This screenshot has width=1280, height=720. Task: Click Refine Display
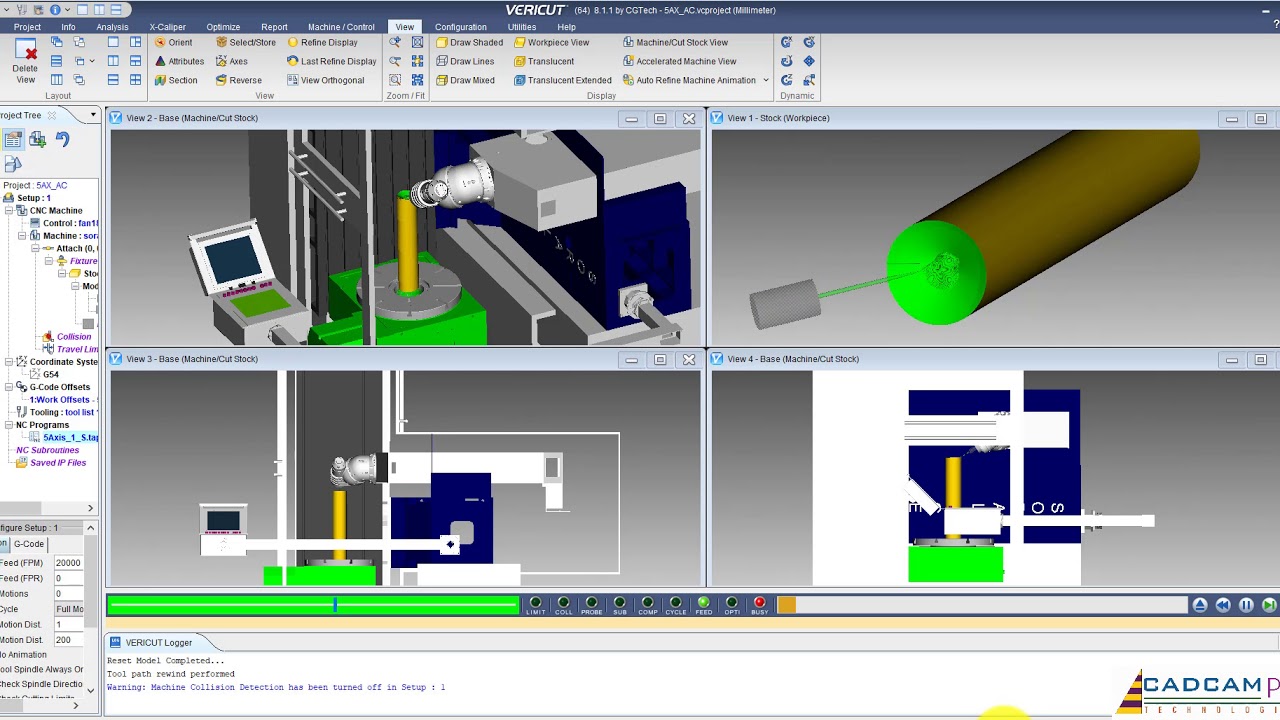322,43
